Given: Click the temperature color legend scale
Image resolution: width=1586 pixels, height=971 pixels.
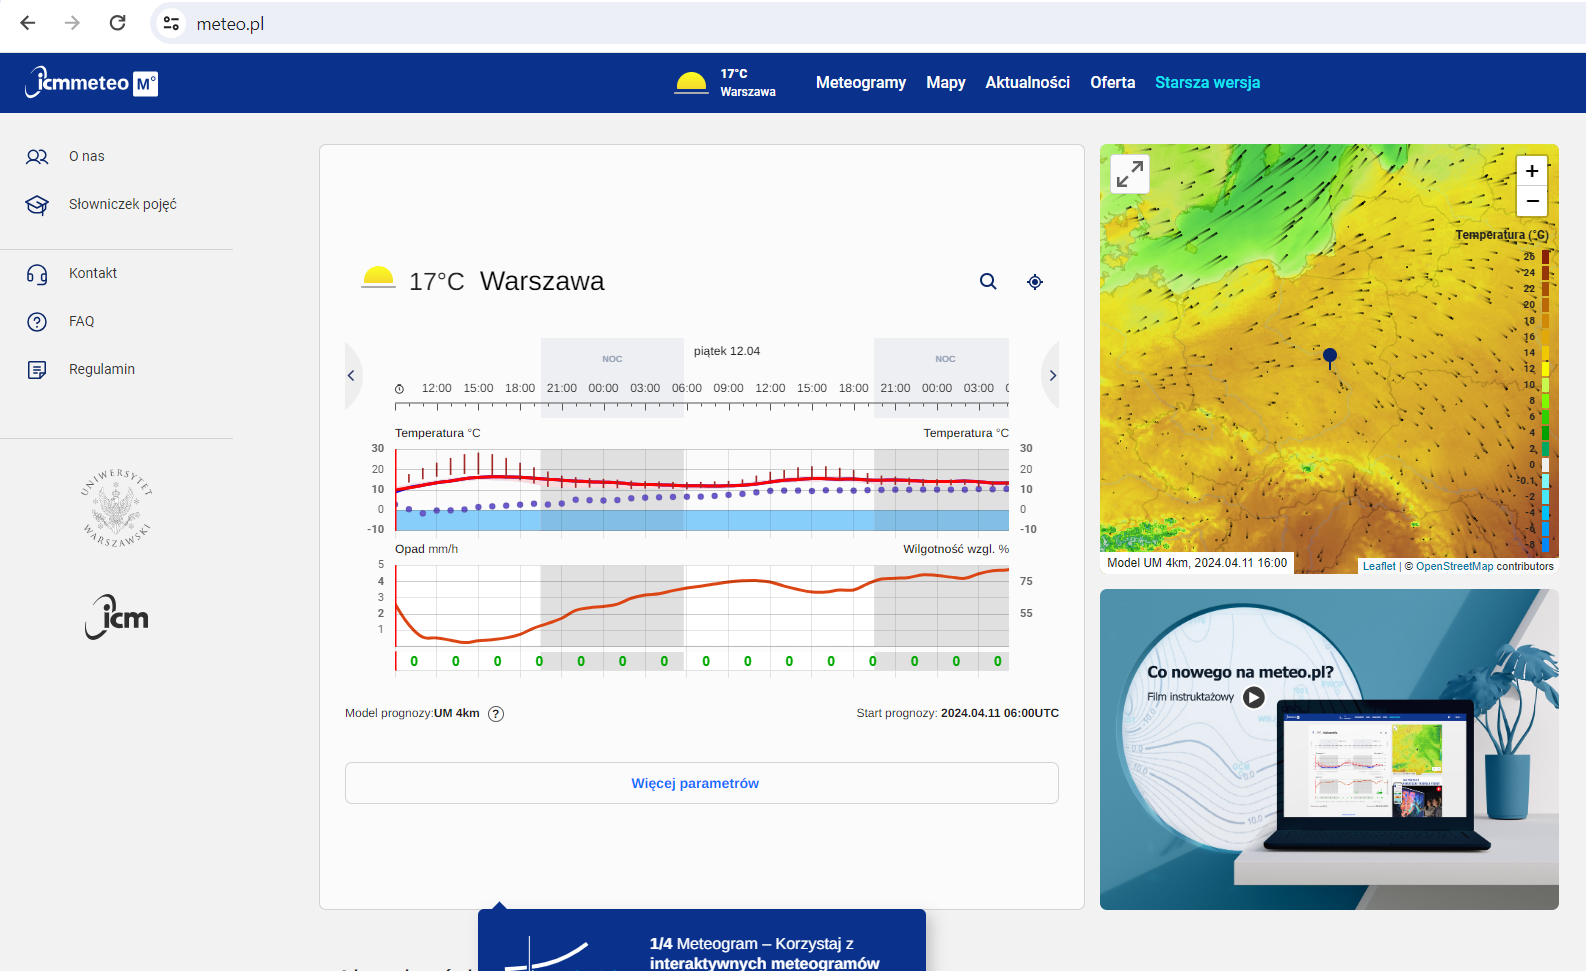Looking at the screenshot, I should click(x=1545, y=400).
